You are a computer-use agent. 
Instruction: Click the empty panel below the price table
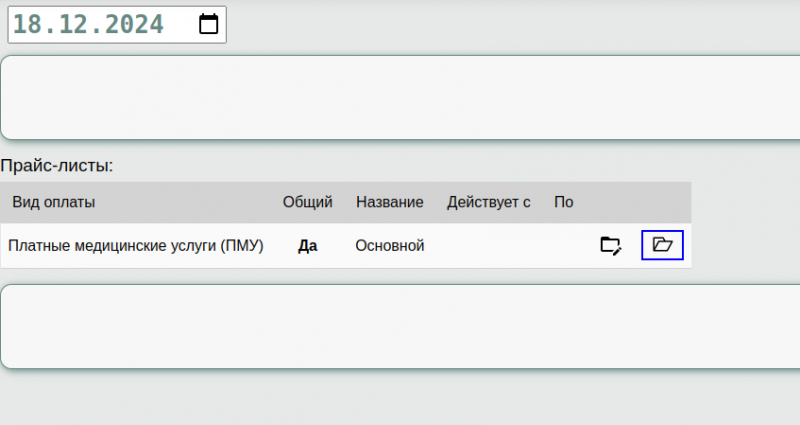coord(400,326)
